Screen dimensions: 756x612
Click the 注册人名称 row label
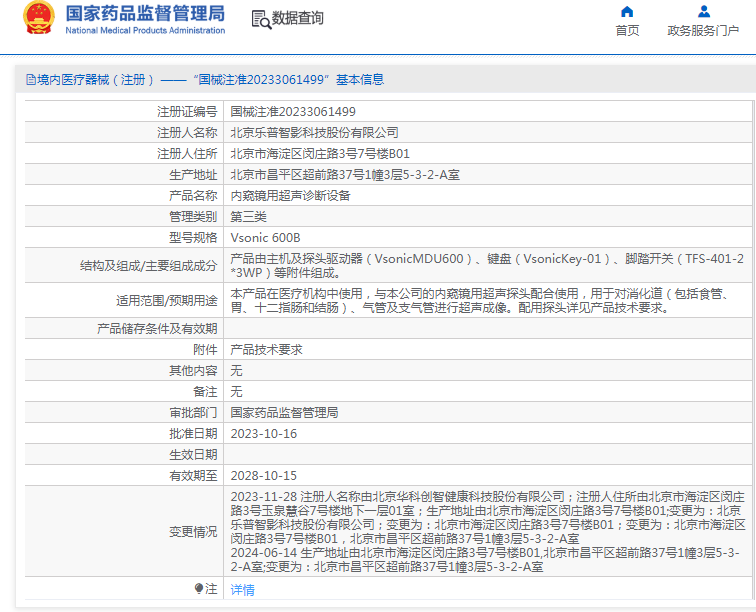(187, 133)
